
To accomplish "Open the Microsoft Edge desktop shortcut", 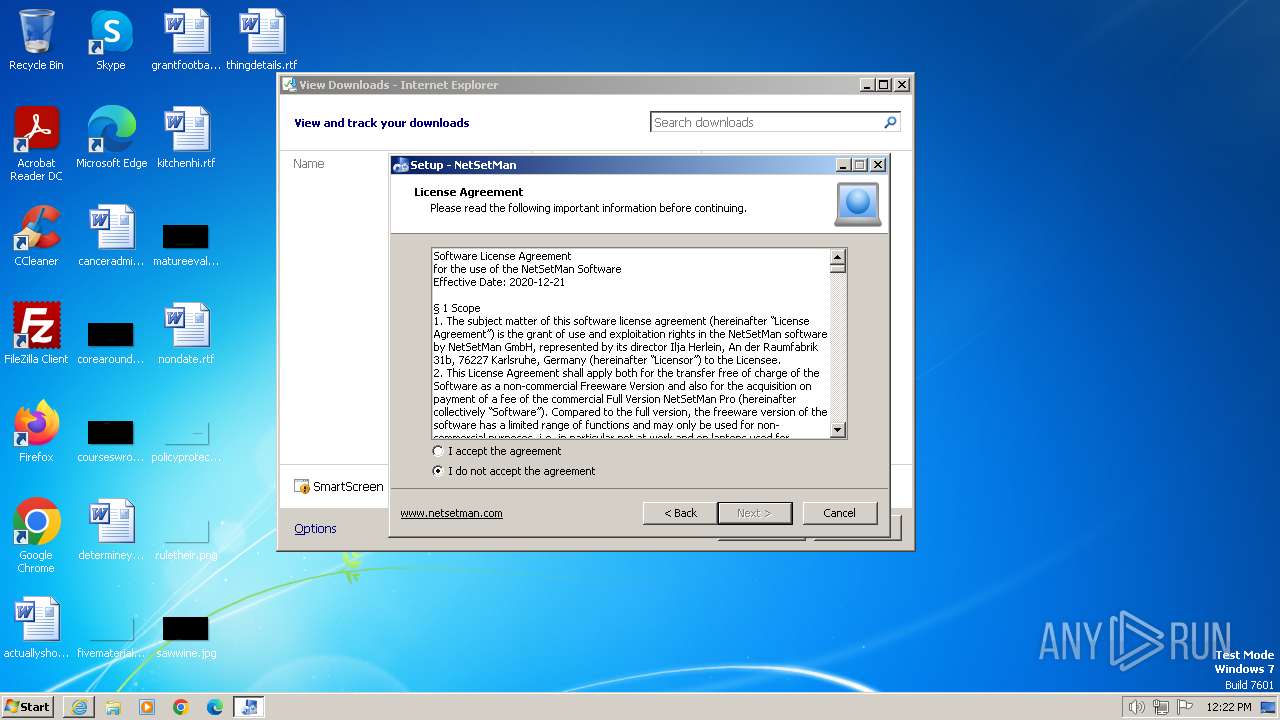I will [x=111, y=138].
